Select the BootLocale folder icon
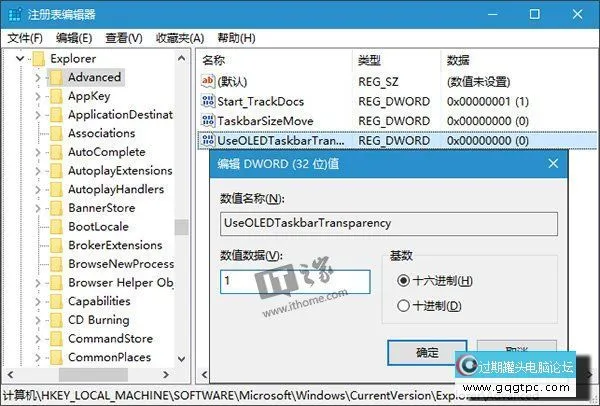Screen dimensions: 600x406 pos(57,227)
